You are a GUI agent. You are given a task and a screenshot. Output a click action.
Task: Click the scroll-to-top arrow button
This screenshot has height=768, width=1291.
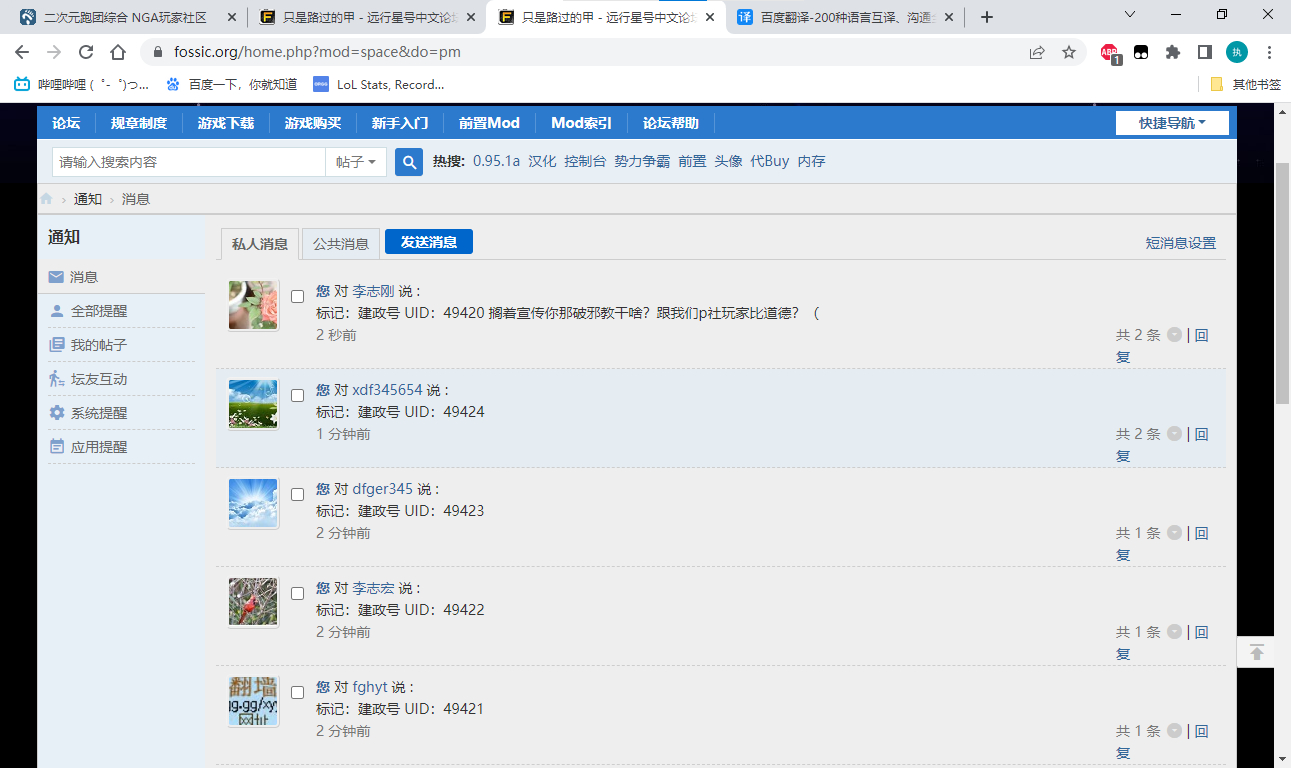coord(1256,652)
